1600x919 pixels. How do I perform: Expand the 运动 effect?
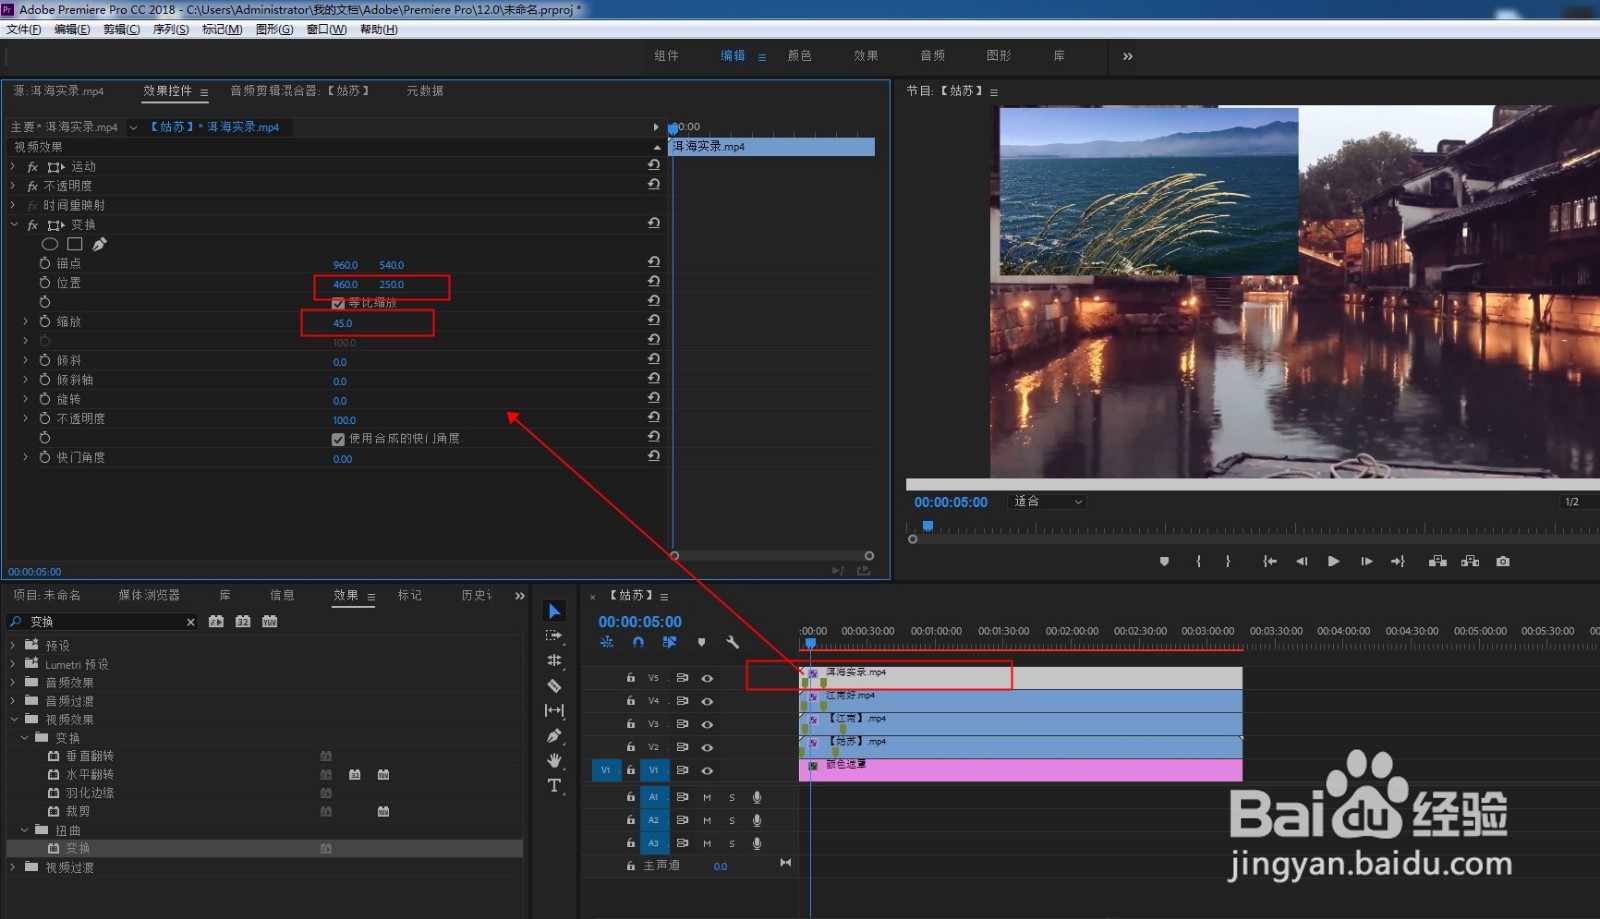(x=13, y=167)
